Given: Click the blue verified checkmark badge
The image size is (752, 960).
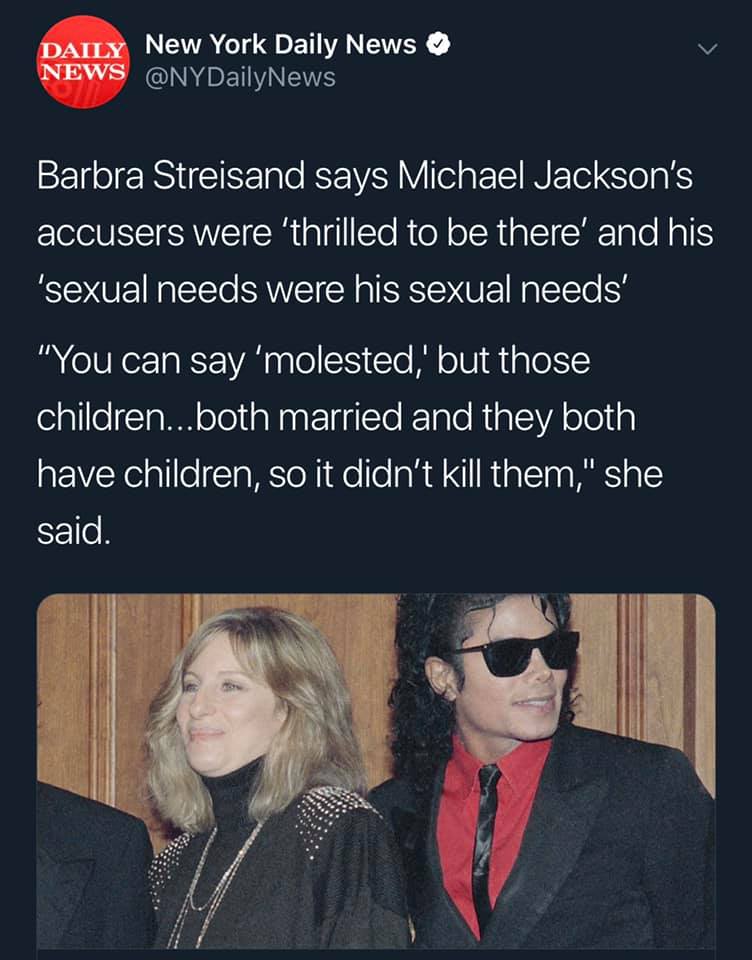Looking at the screenshot, I should pos(438,45).
